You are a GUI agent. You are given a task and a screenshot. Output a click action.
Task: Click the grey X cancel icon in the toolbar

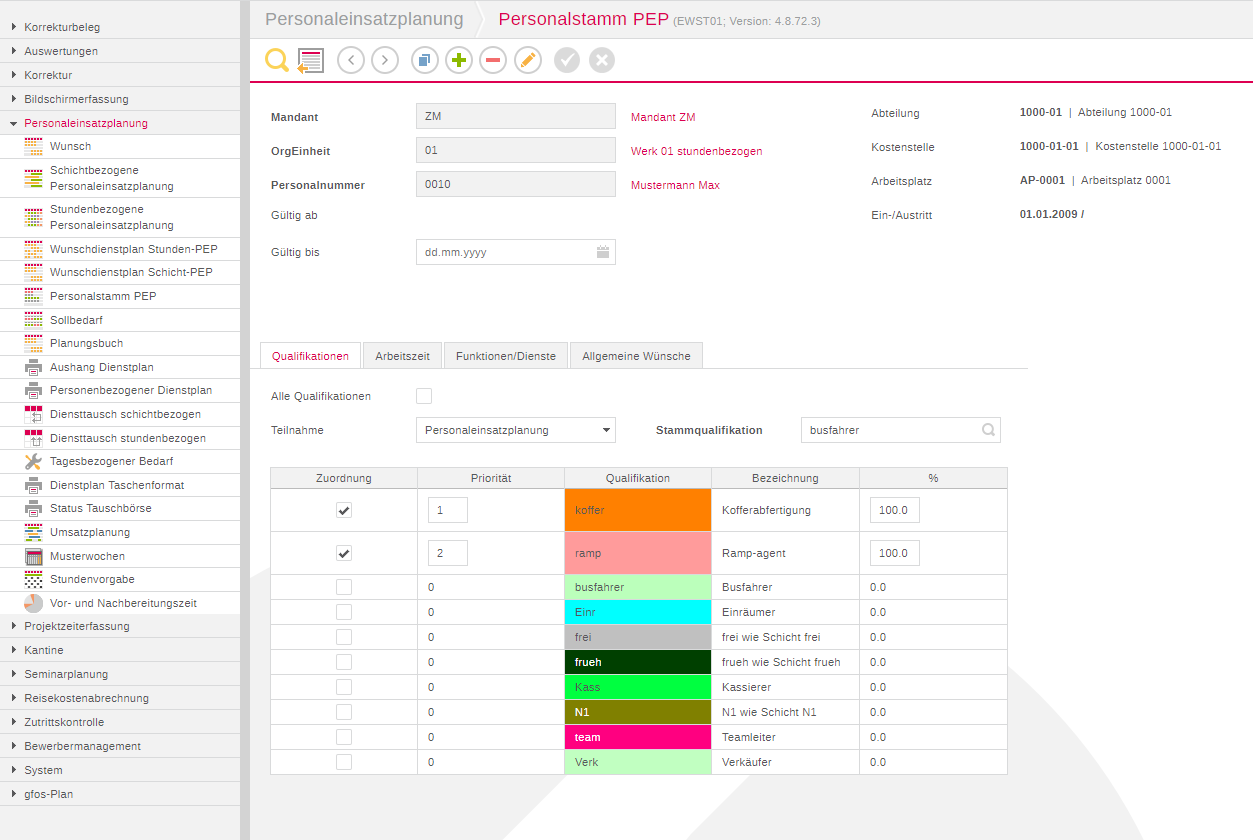coord(602,60)
